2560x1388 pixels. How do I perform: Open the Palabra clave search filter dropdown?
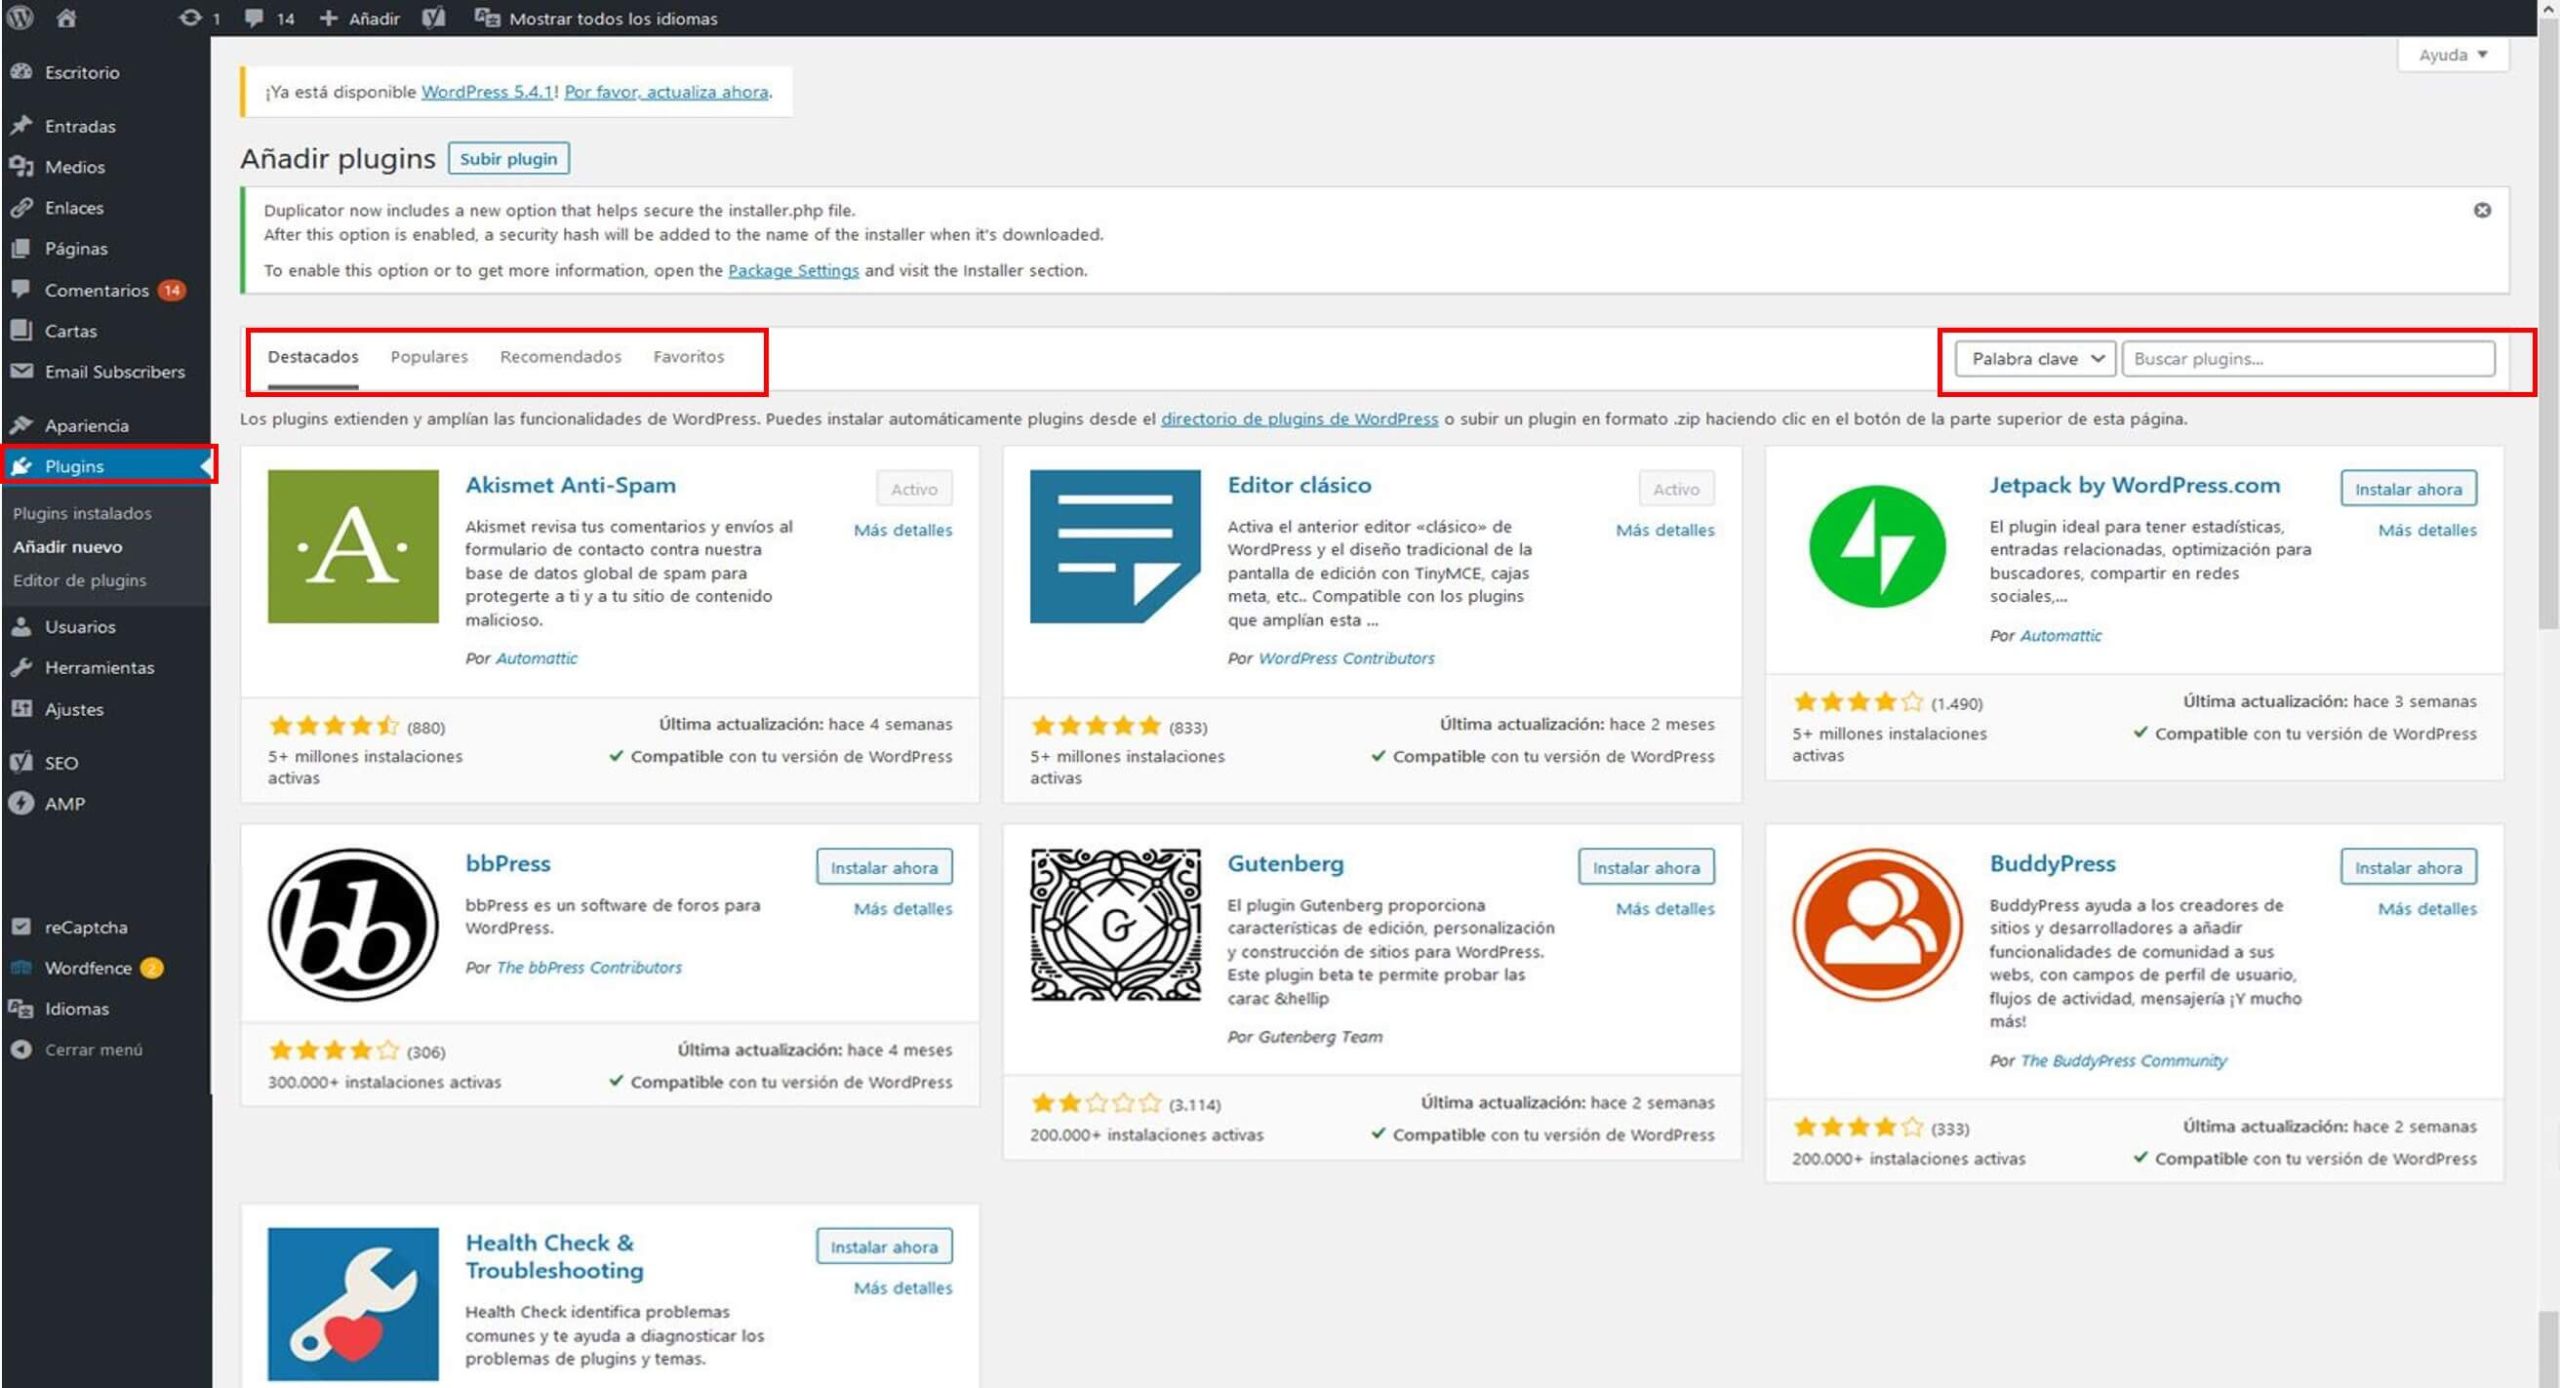[x=2032, y=358]
